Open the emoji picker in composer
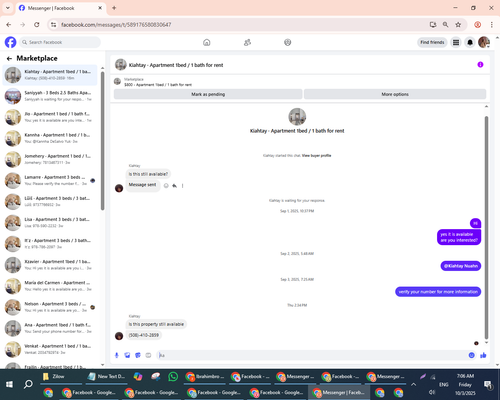 471,355
